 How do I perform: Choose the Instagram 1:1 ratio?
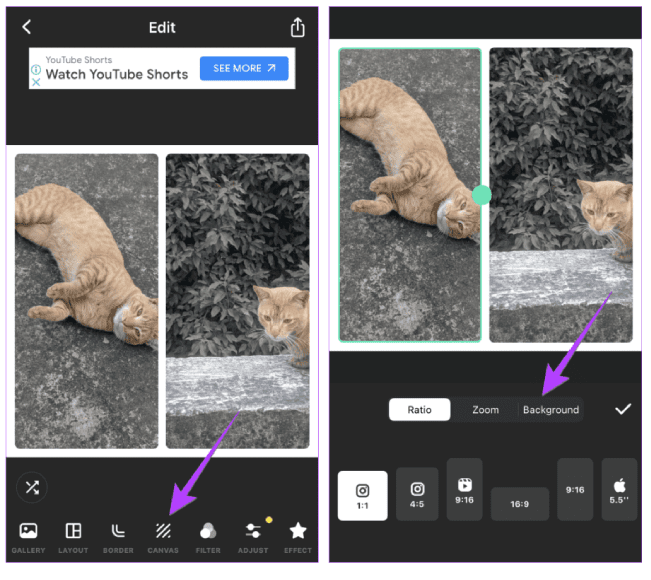pyautogui.click(x=362, y=496)
